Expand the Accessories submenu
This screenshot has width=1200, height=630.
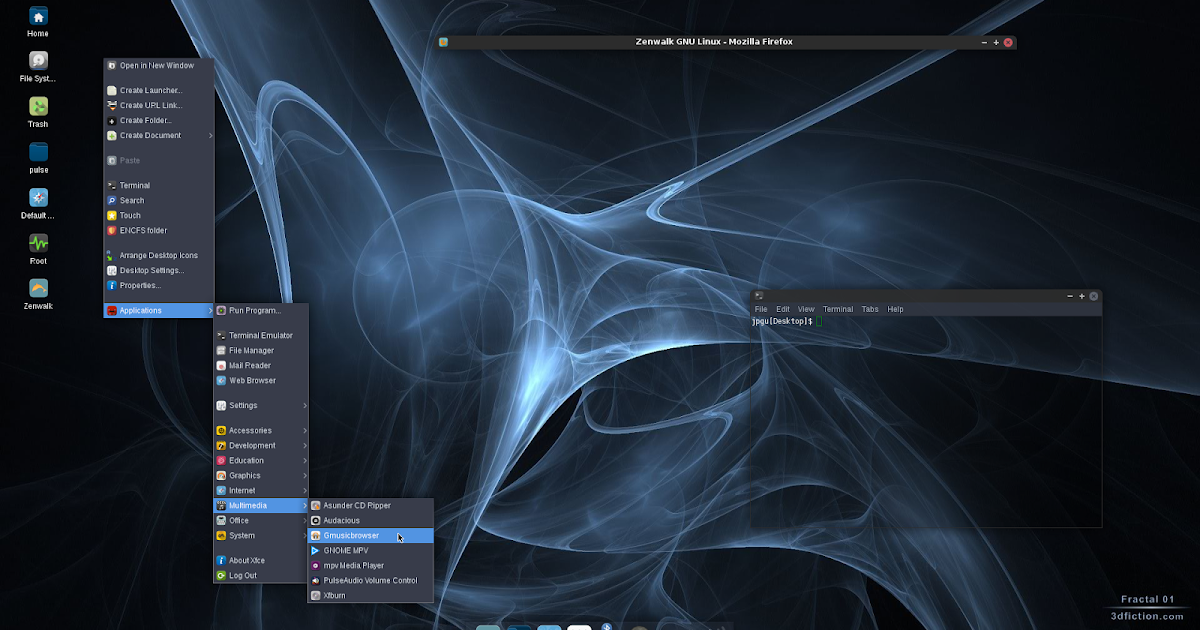click(x=248, y=430)
